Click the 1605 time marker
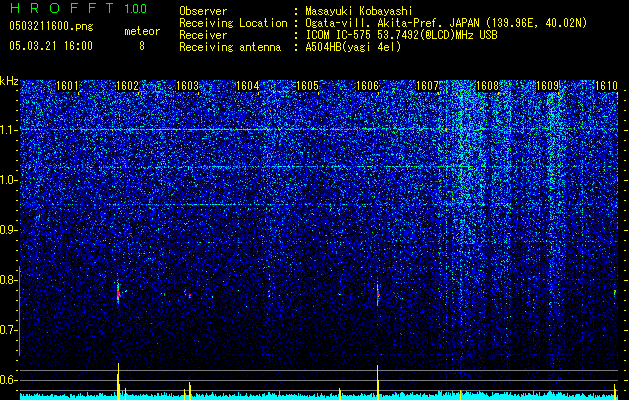Image resolution: width=629 pixels, height=400 pixels. pyautogui.click(x=307, y=86)
